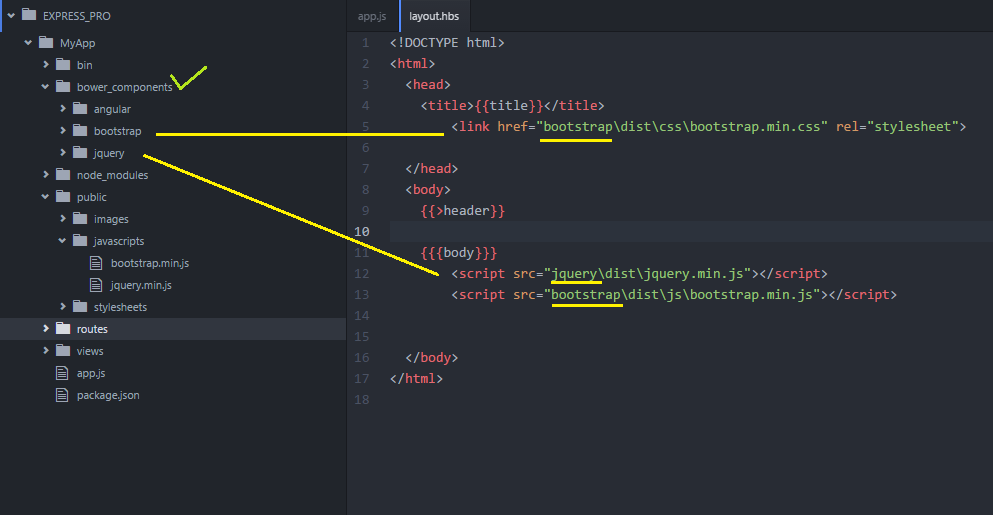Expand the images folder chevron
Viewport: 993px width, 515px height.
point(63,219)
